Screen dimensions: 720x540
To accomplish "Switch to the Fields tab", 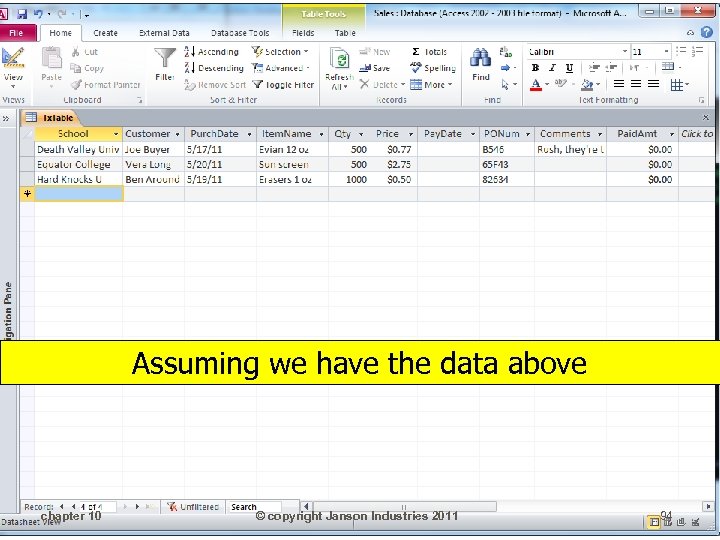I will [x=303, y=33].
